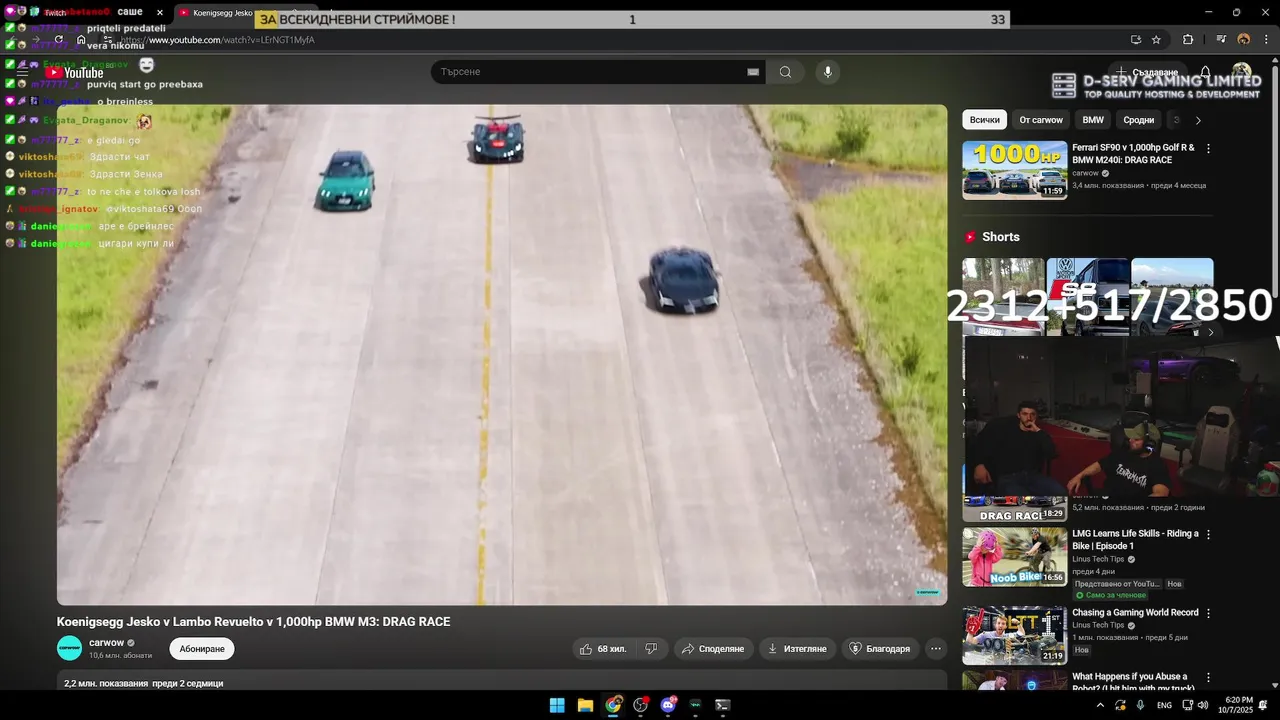
Task: Select the От carwow filter chip
Action: pyautogui.click(x=1041, y=120)
